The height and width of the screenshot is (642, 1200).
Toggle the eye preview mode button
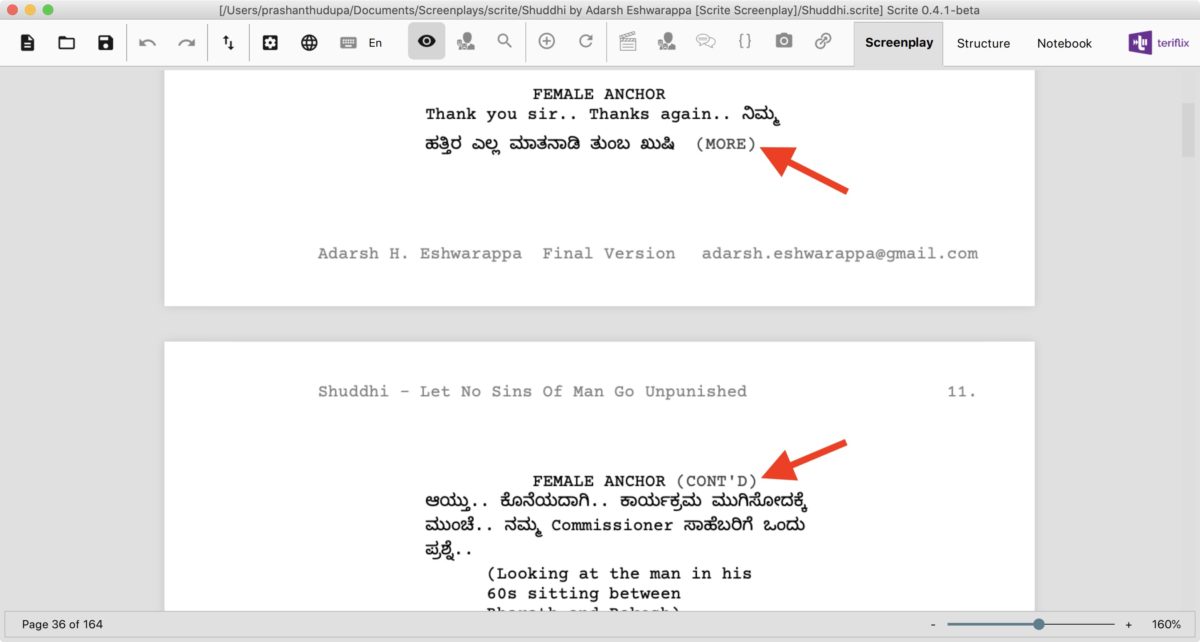pos(427,42)
